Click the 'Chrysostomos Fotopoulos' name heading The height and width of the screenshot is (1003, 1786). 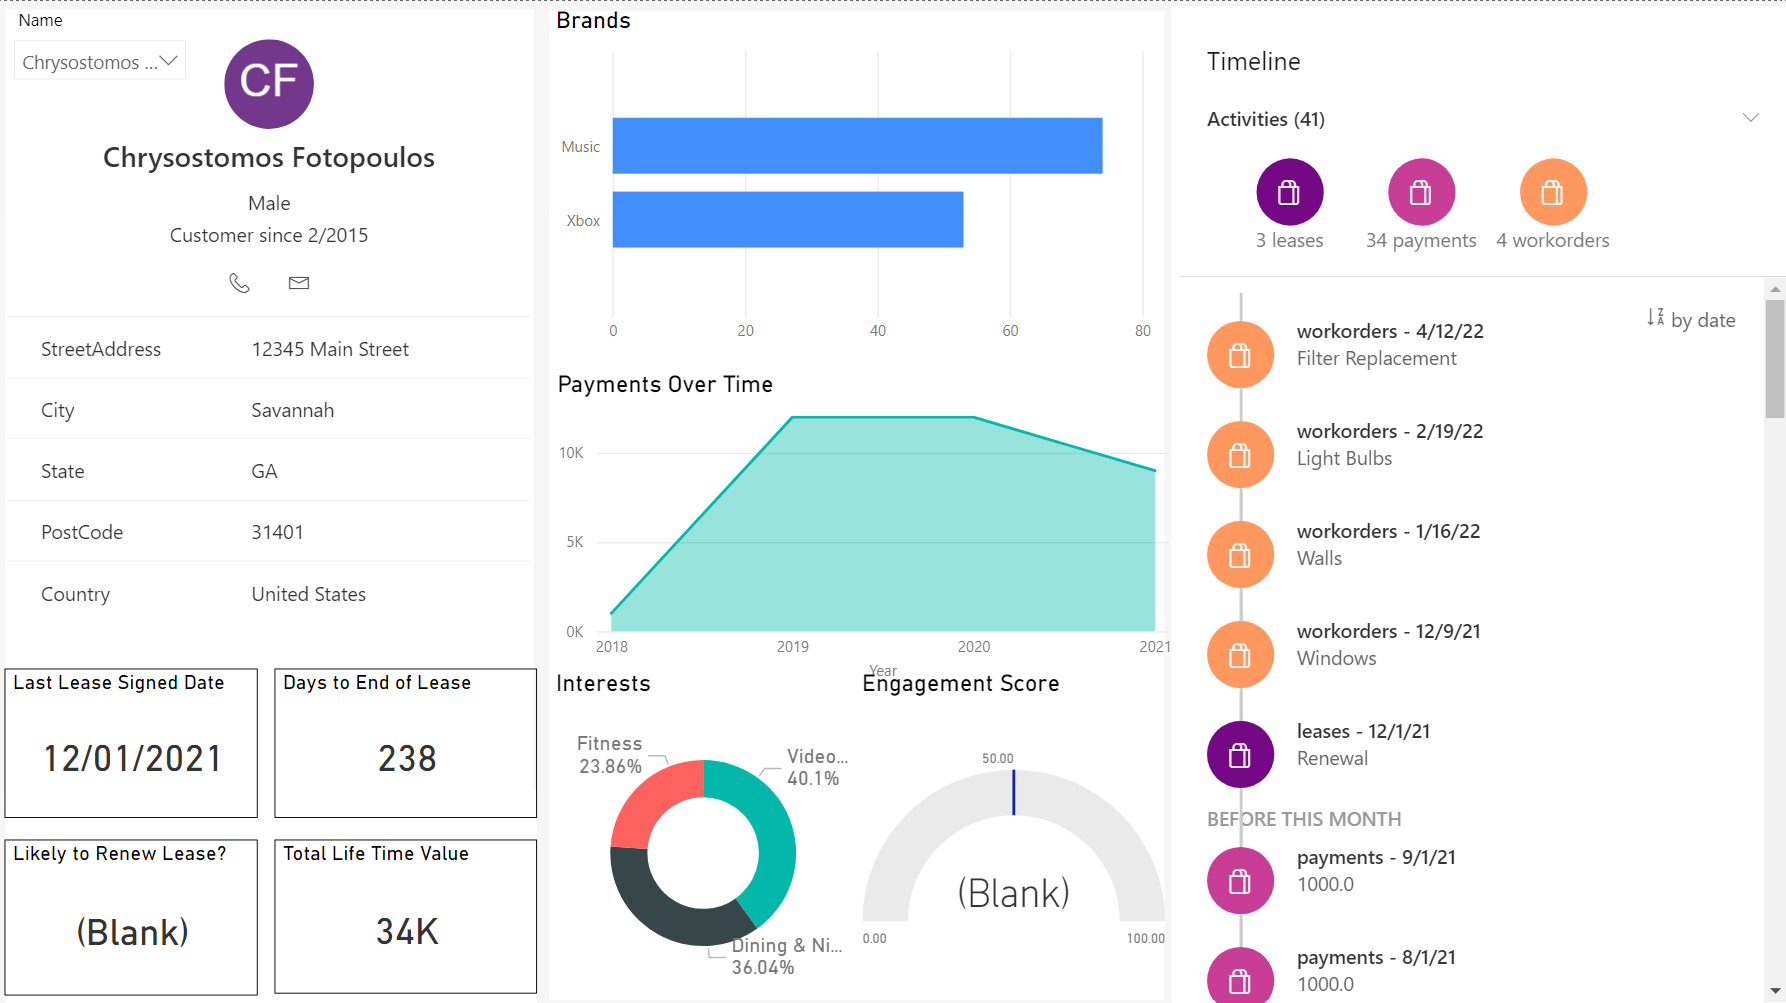coord(269,157)
